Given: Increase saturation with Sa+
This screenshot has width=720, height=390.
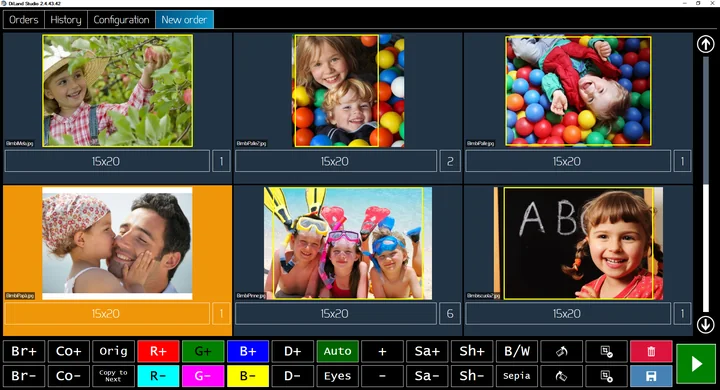Looking at the screenshot, I should tap(427, 351).
